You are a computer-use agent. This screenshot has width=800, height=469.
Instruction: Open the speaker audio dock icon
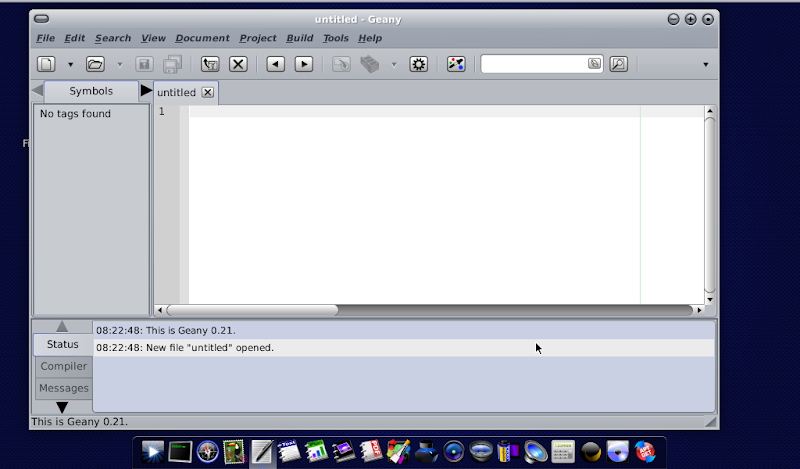[535, 452]
